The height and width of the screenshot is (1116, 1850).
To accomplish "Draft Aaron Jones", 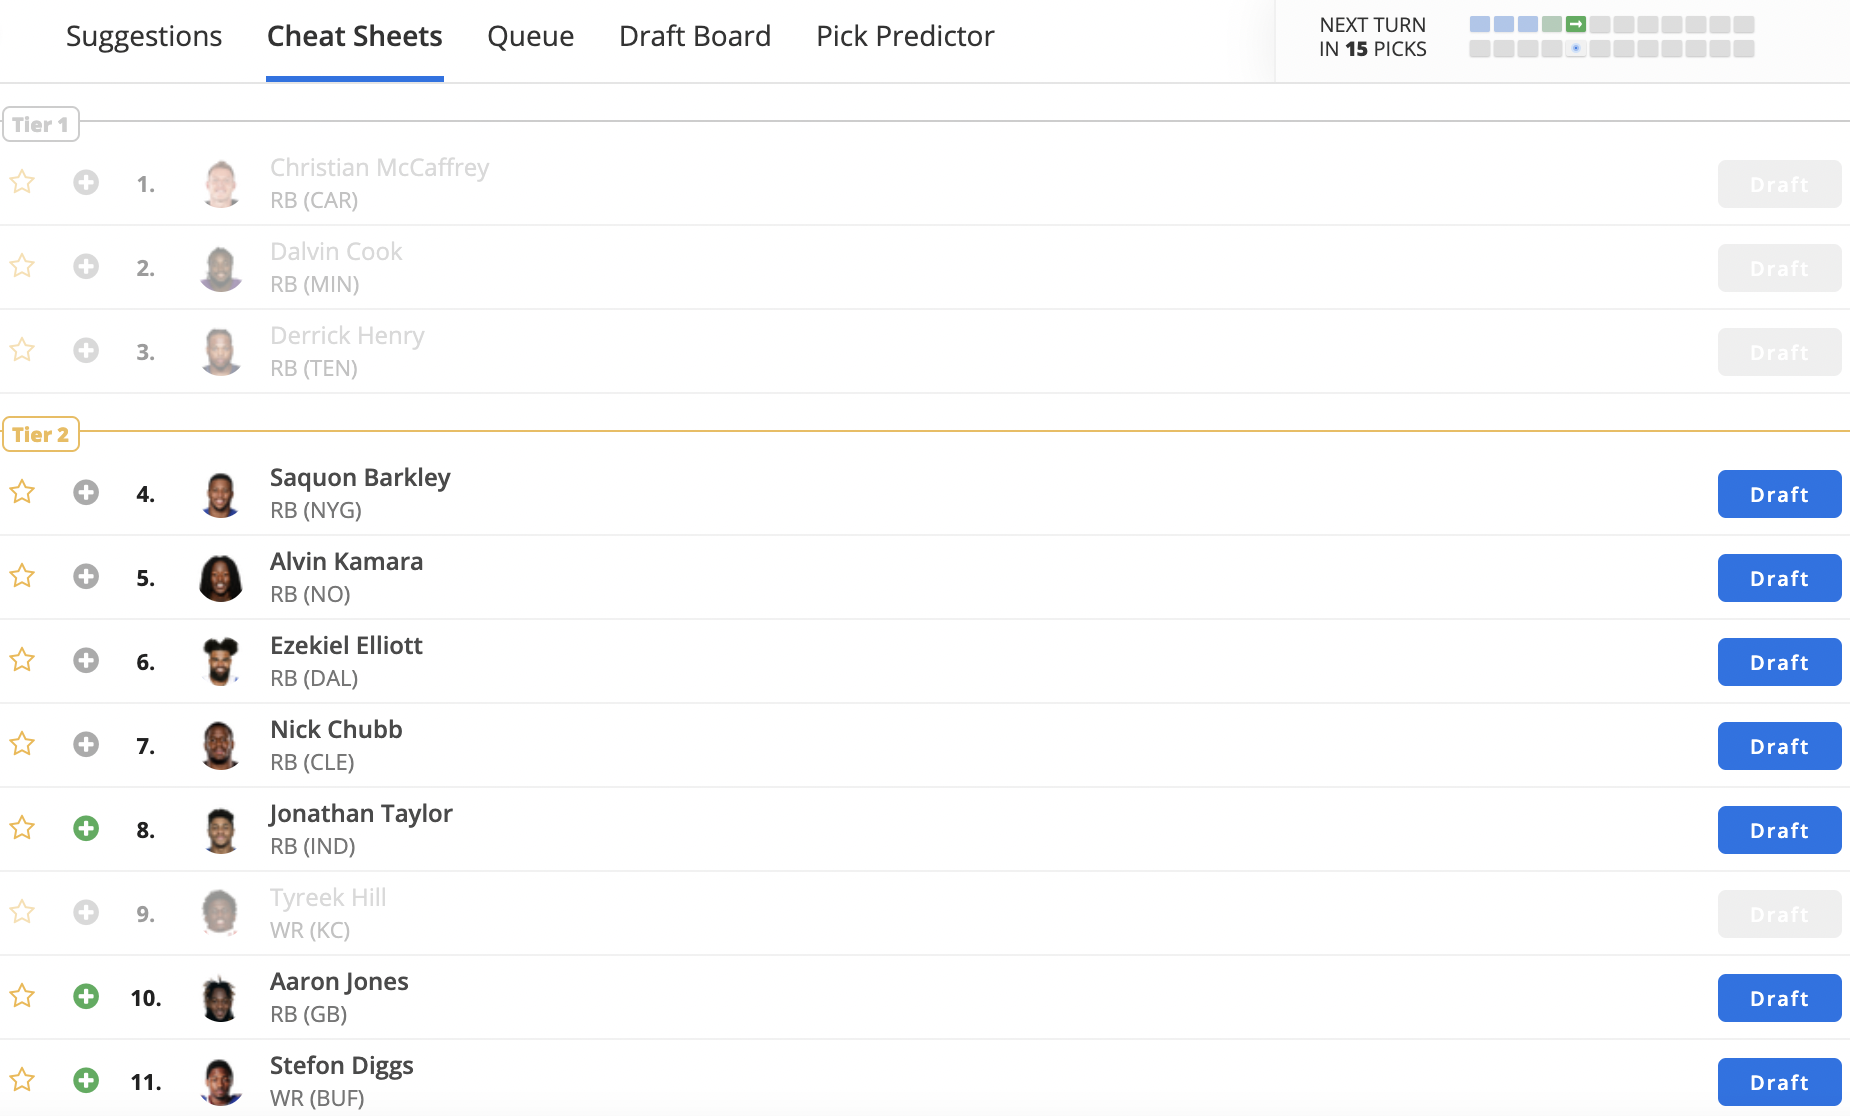I will (1779, 998).
